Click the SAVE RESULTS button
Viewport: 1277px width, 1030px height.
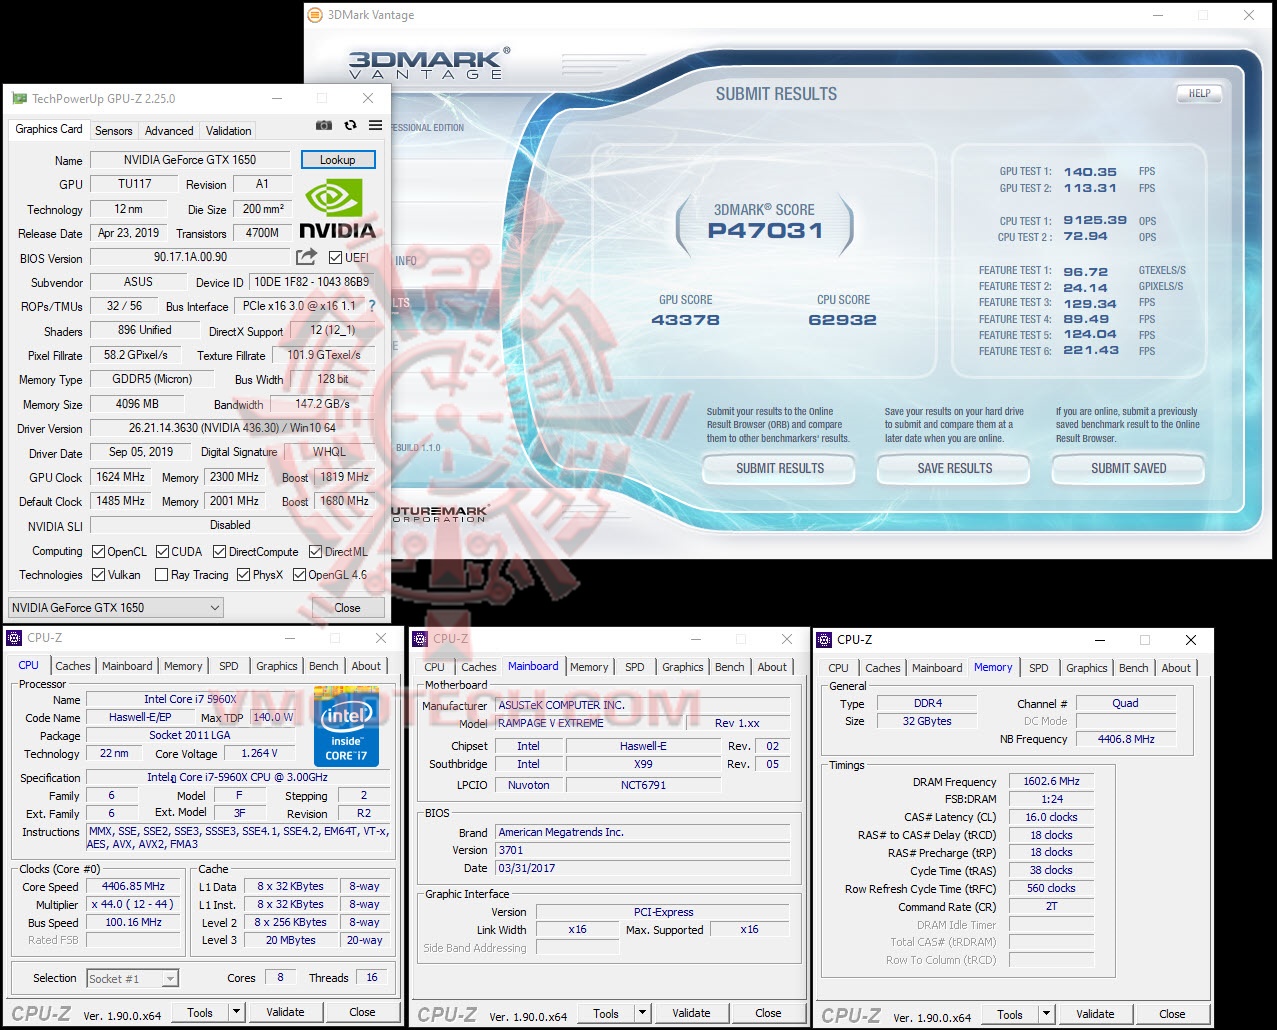955,468
